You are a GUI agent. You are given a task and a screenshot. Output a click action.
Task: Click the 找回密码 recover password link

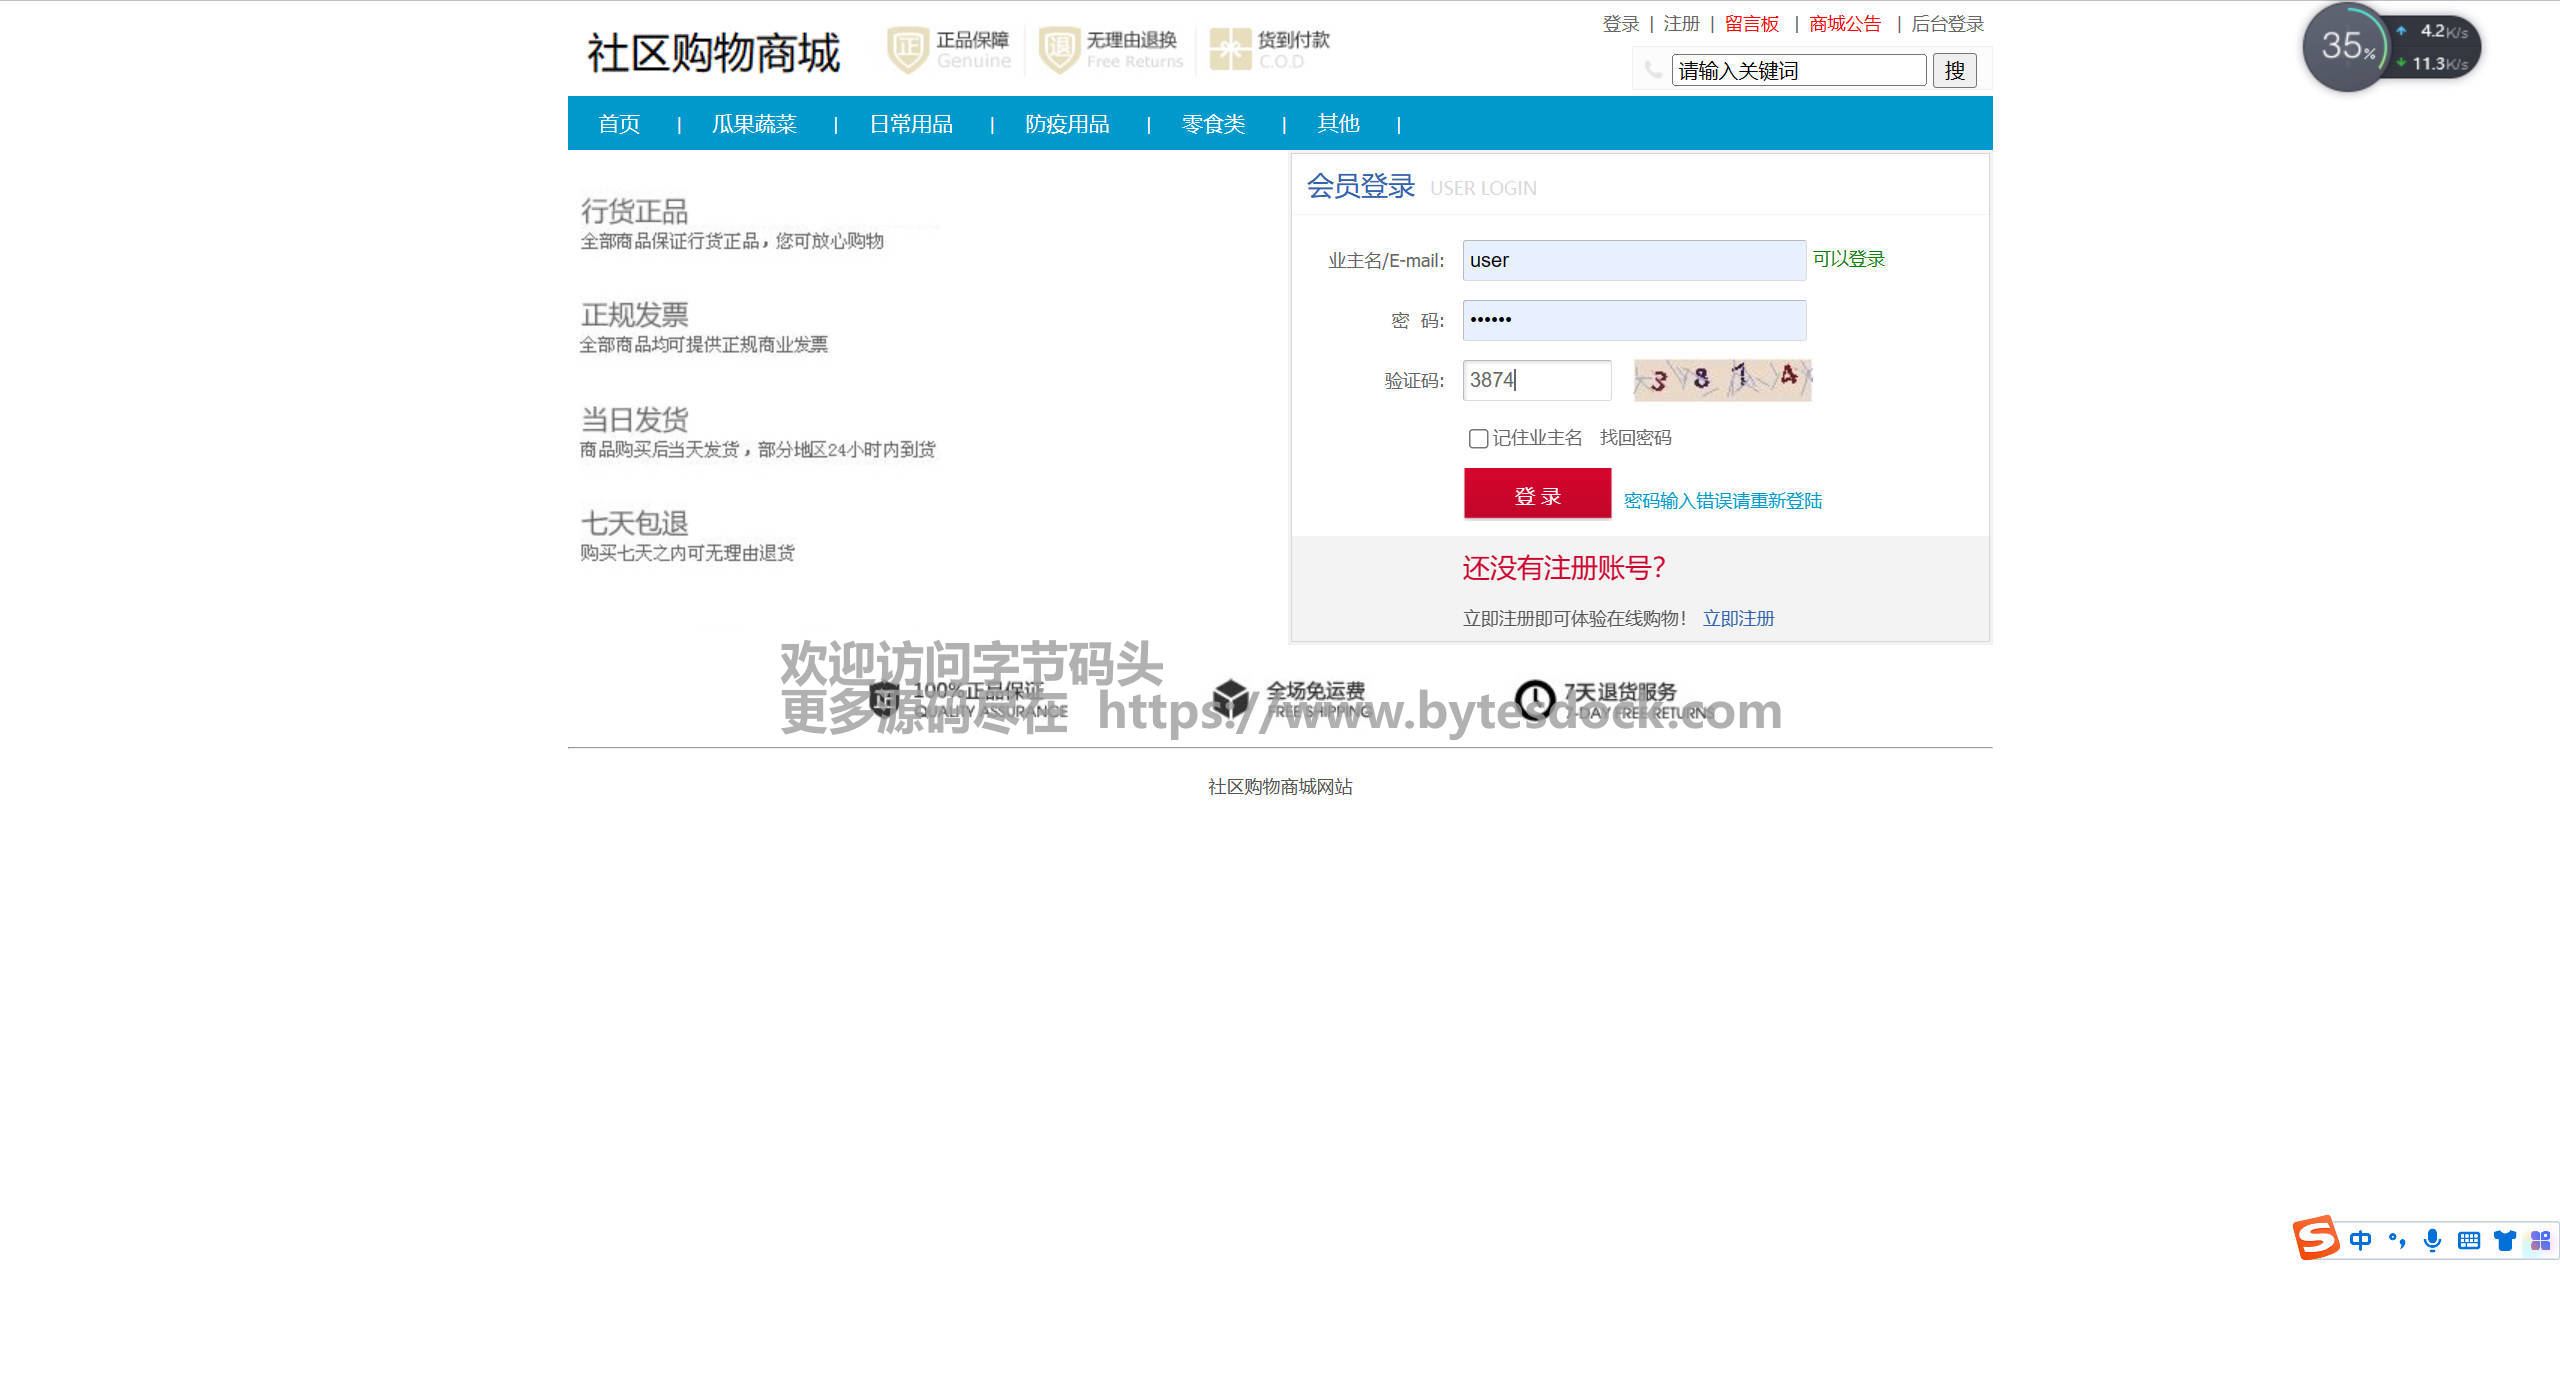click(x=1635, y=438)
